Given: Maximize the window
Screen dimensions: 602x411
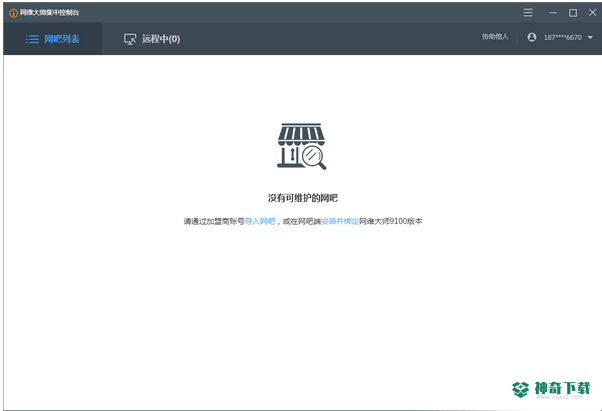Looking at the screenshot, I should click(x=573, y=13).
